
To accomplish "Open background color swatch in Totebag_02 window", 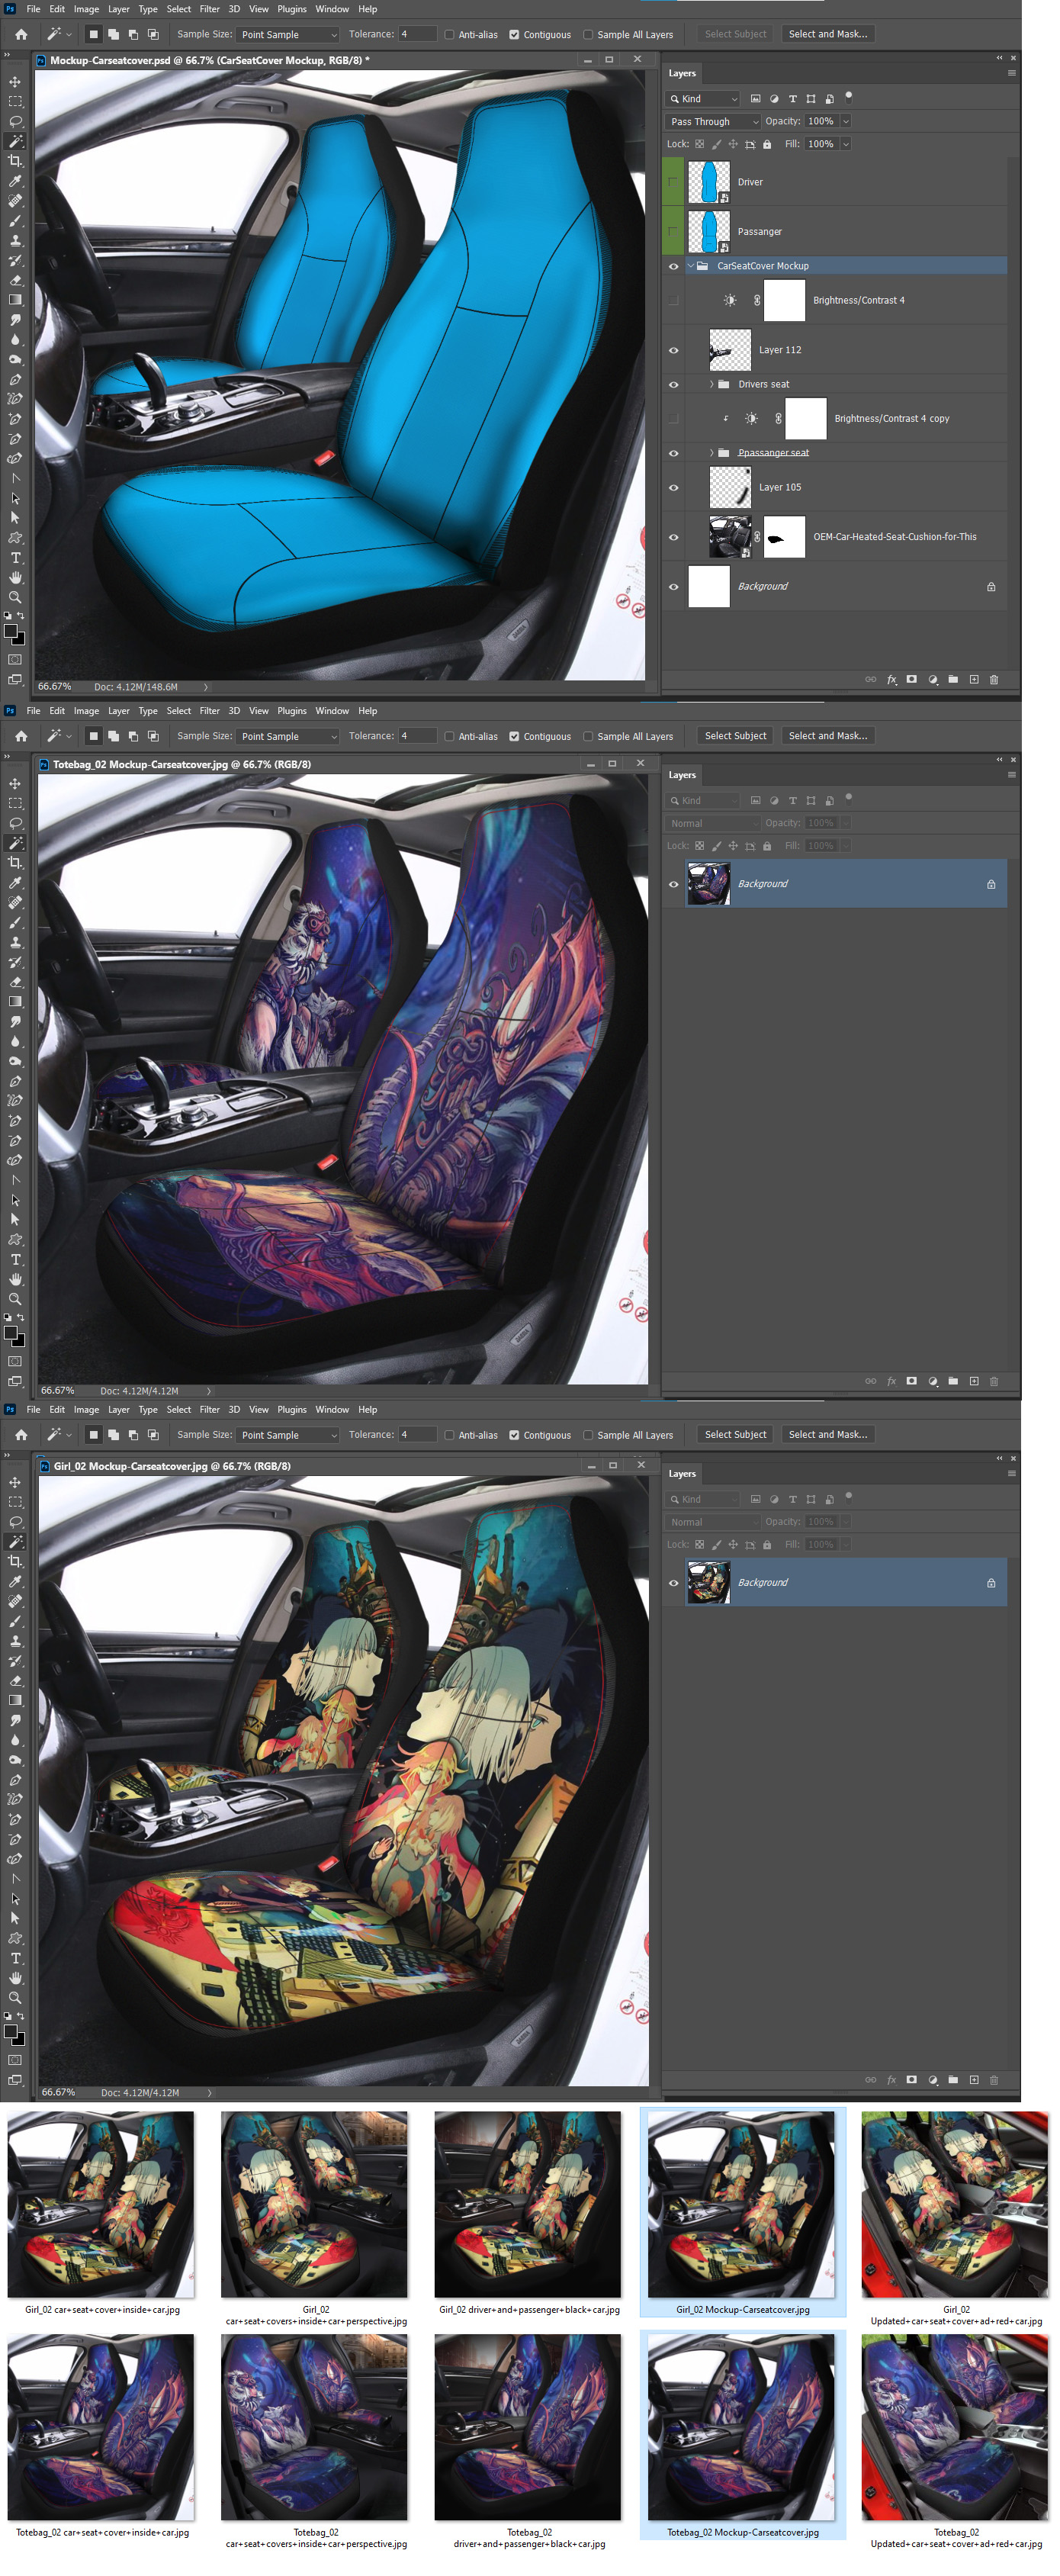I will pyautogui.click(x=20, y=1341).
